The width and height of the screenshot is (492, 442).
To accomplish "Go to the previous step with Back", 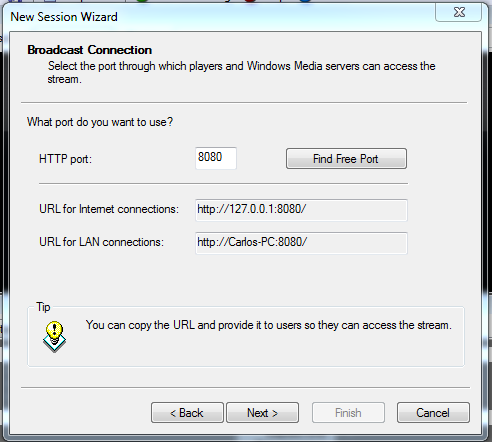I will [x=187, y=413].
